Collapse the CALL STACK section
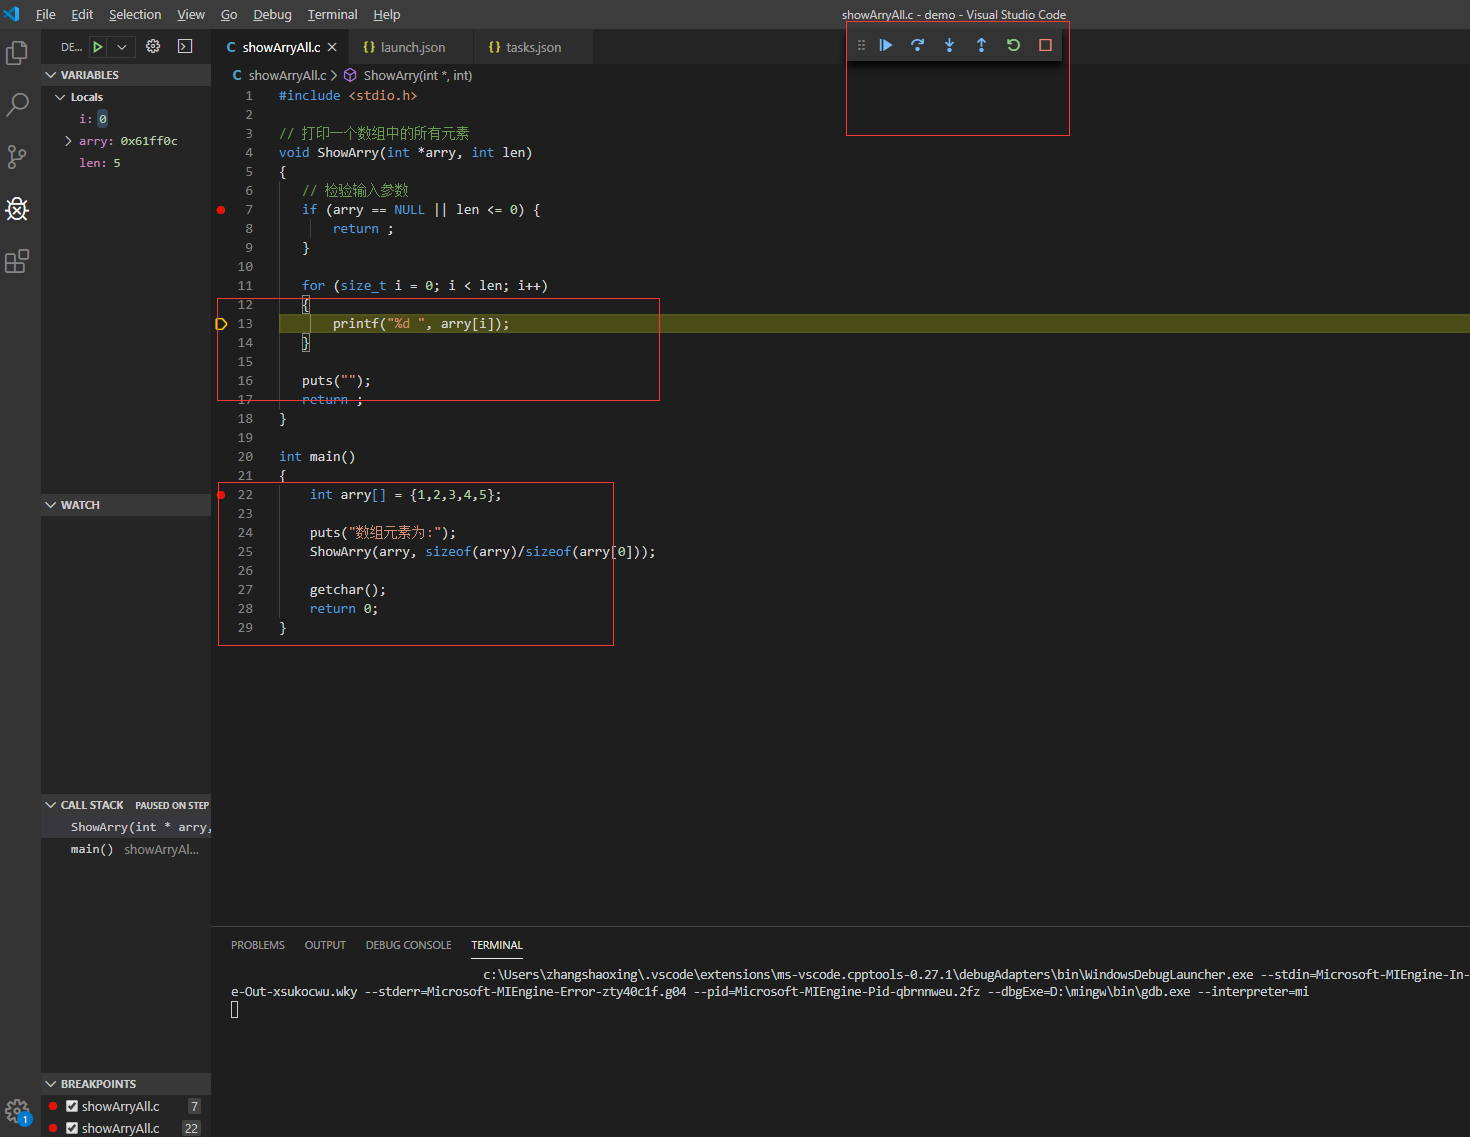 51,805
